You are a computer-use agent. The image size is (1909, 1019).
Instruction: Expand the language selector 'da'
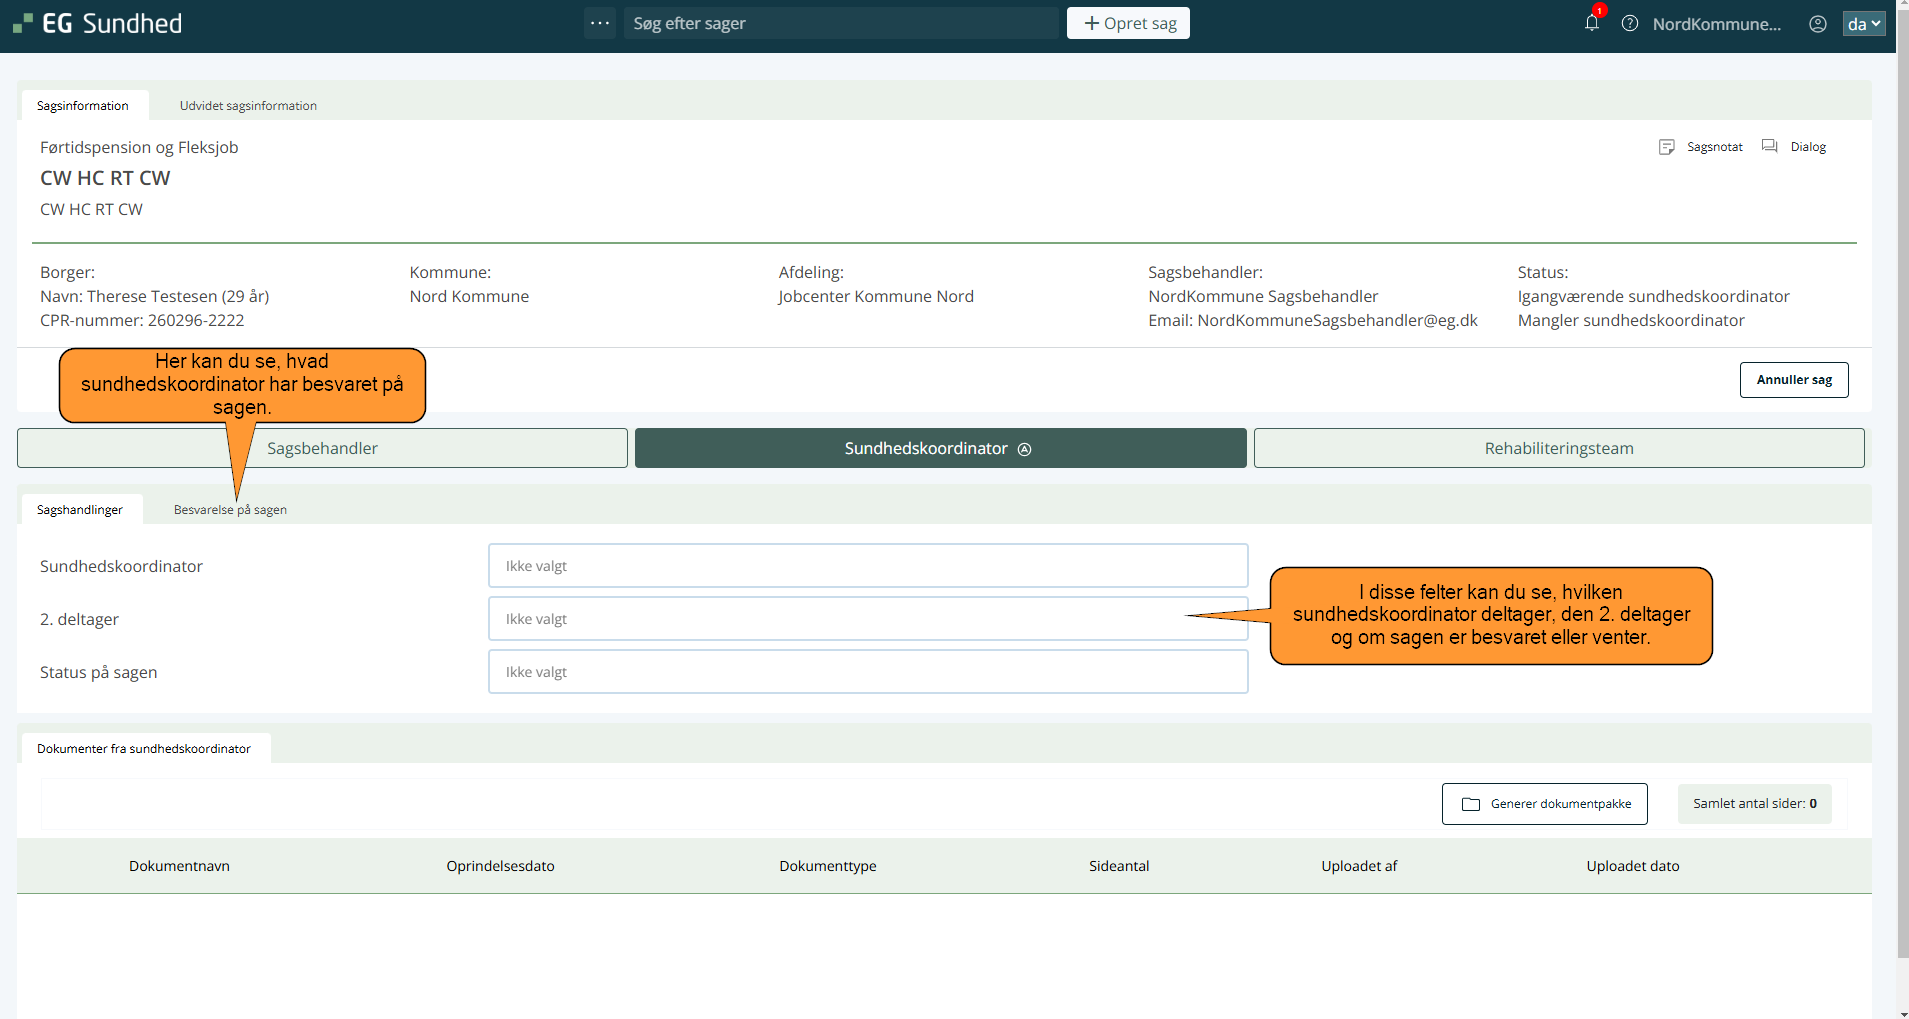(1863, 24)
